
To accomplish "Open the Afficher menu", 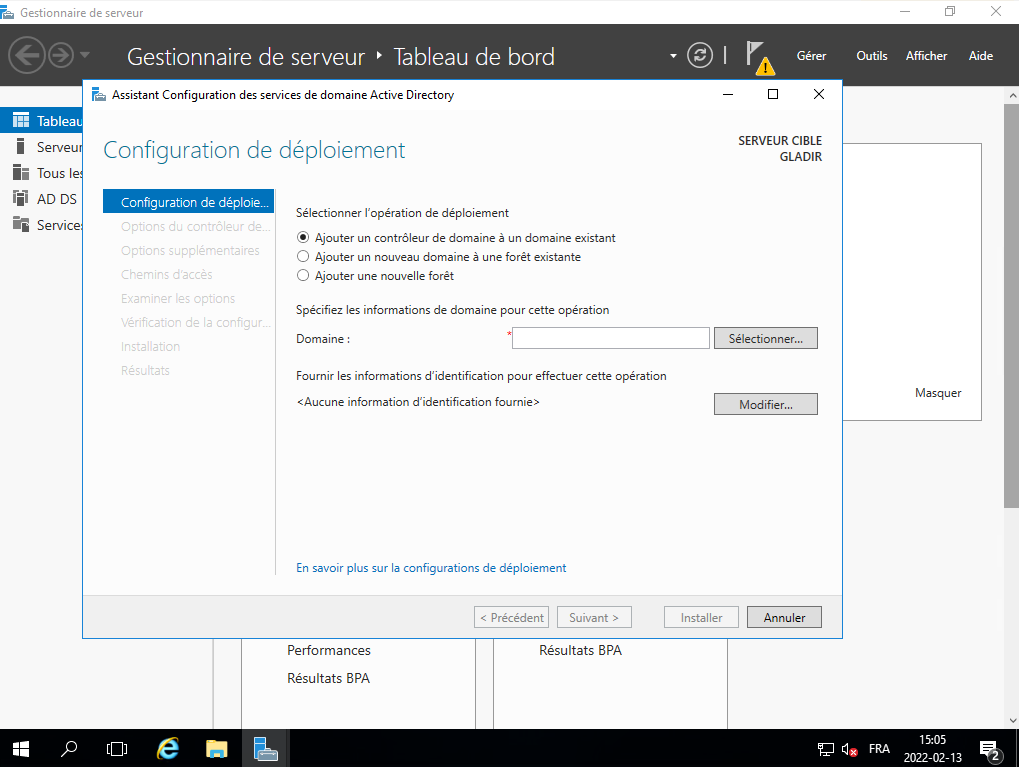I will tap(926, 56).
